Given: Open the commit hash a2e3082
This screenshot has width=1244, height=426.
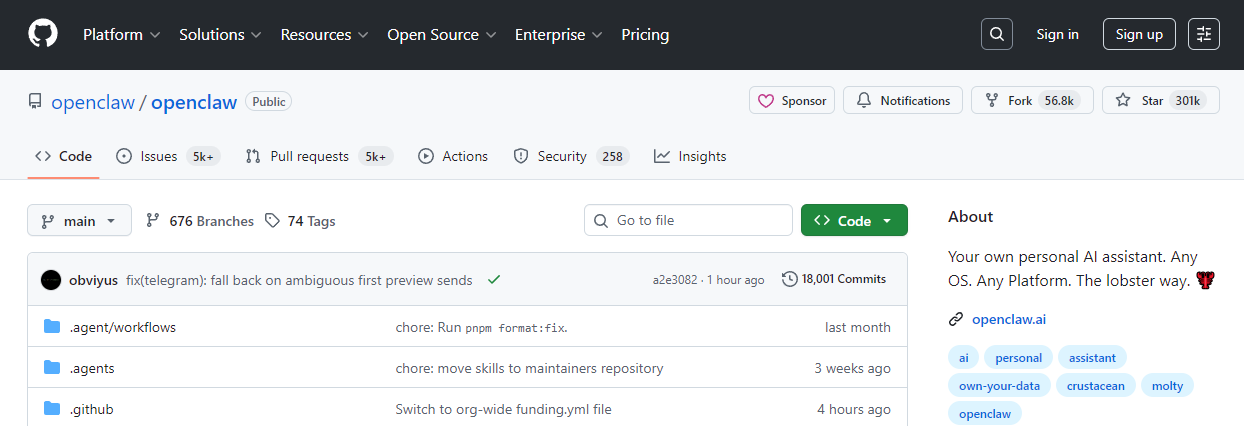Looking at the screenshot, I should 675,280.
